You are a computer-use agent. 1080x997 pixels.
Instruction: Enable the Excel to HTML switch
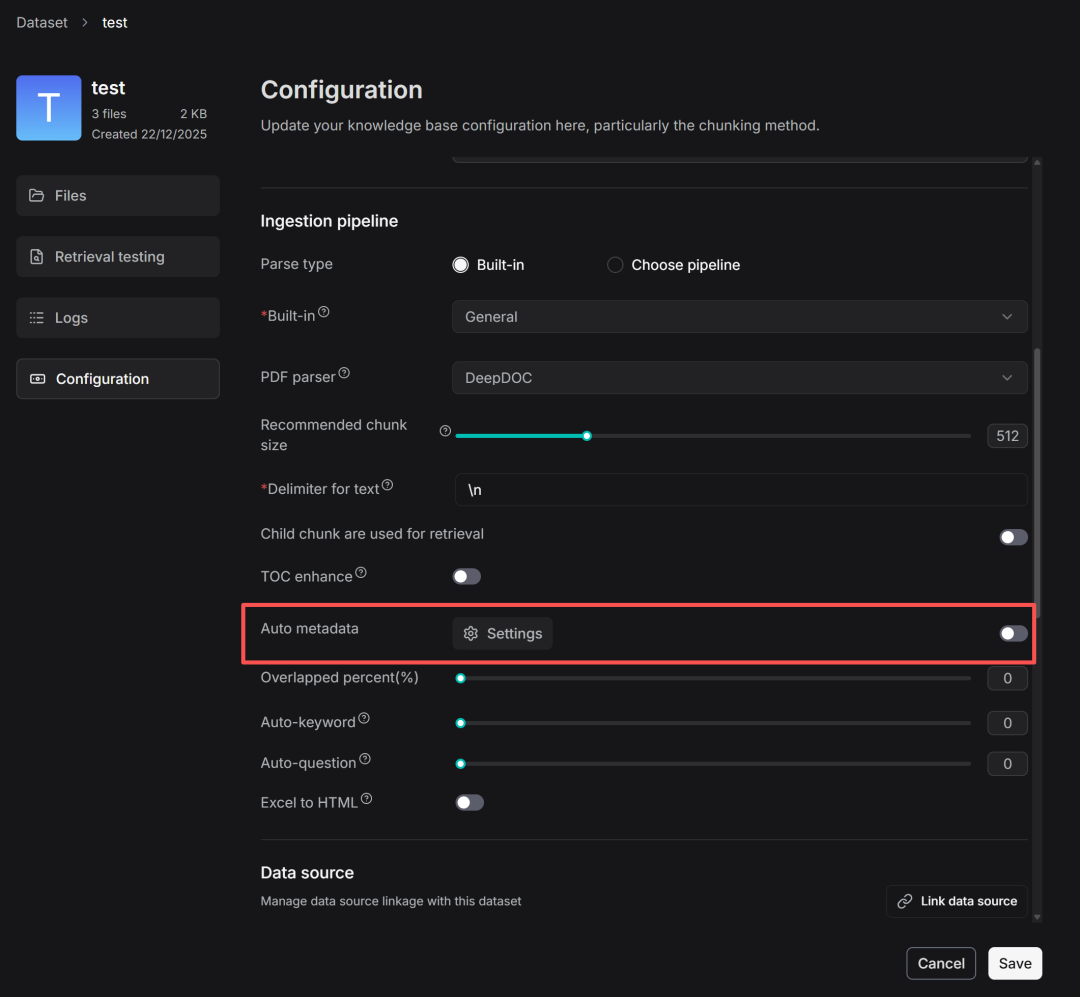(470, 803)
